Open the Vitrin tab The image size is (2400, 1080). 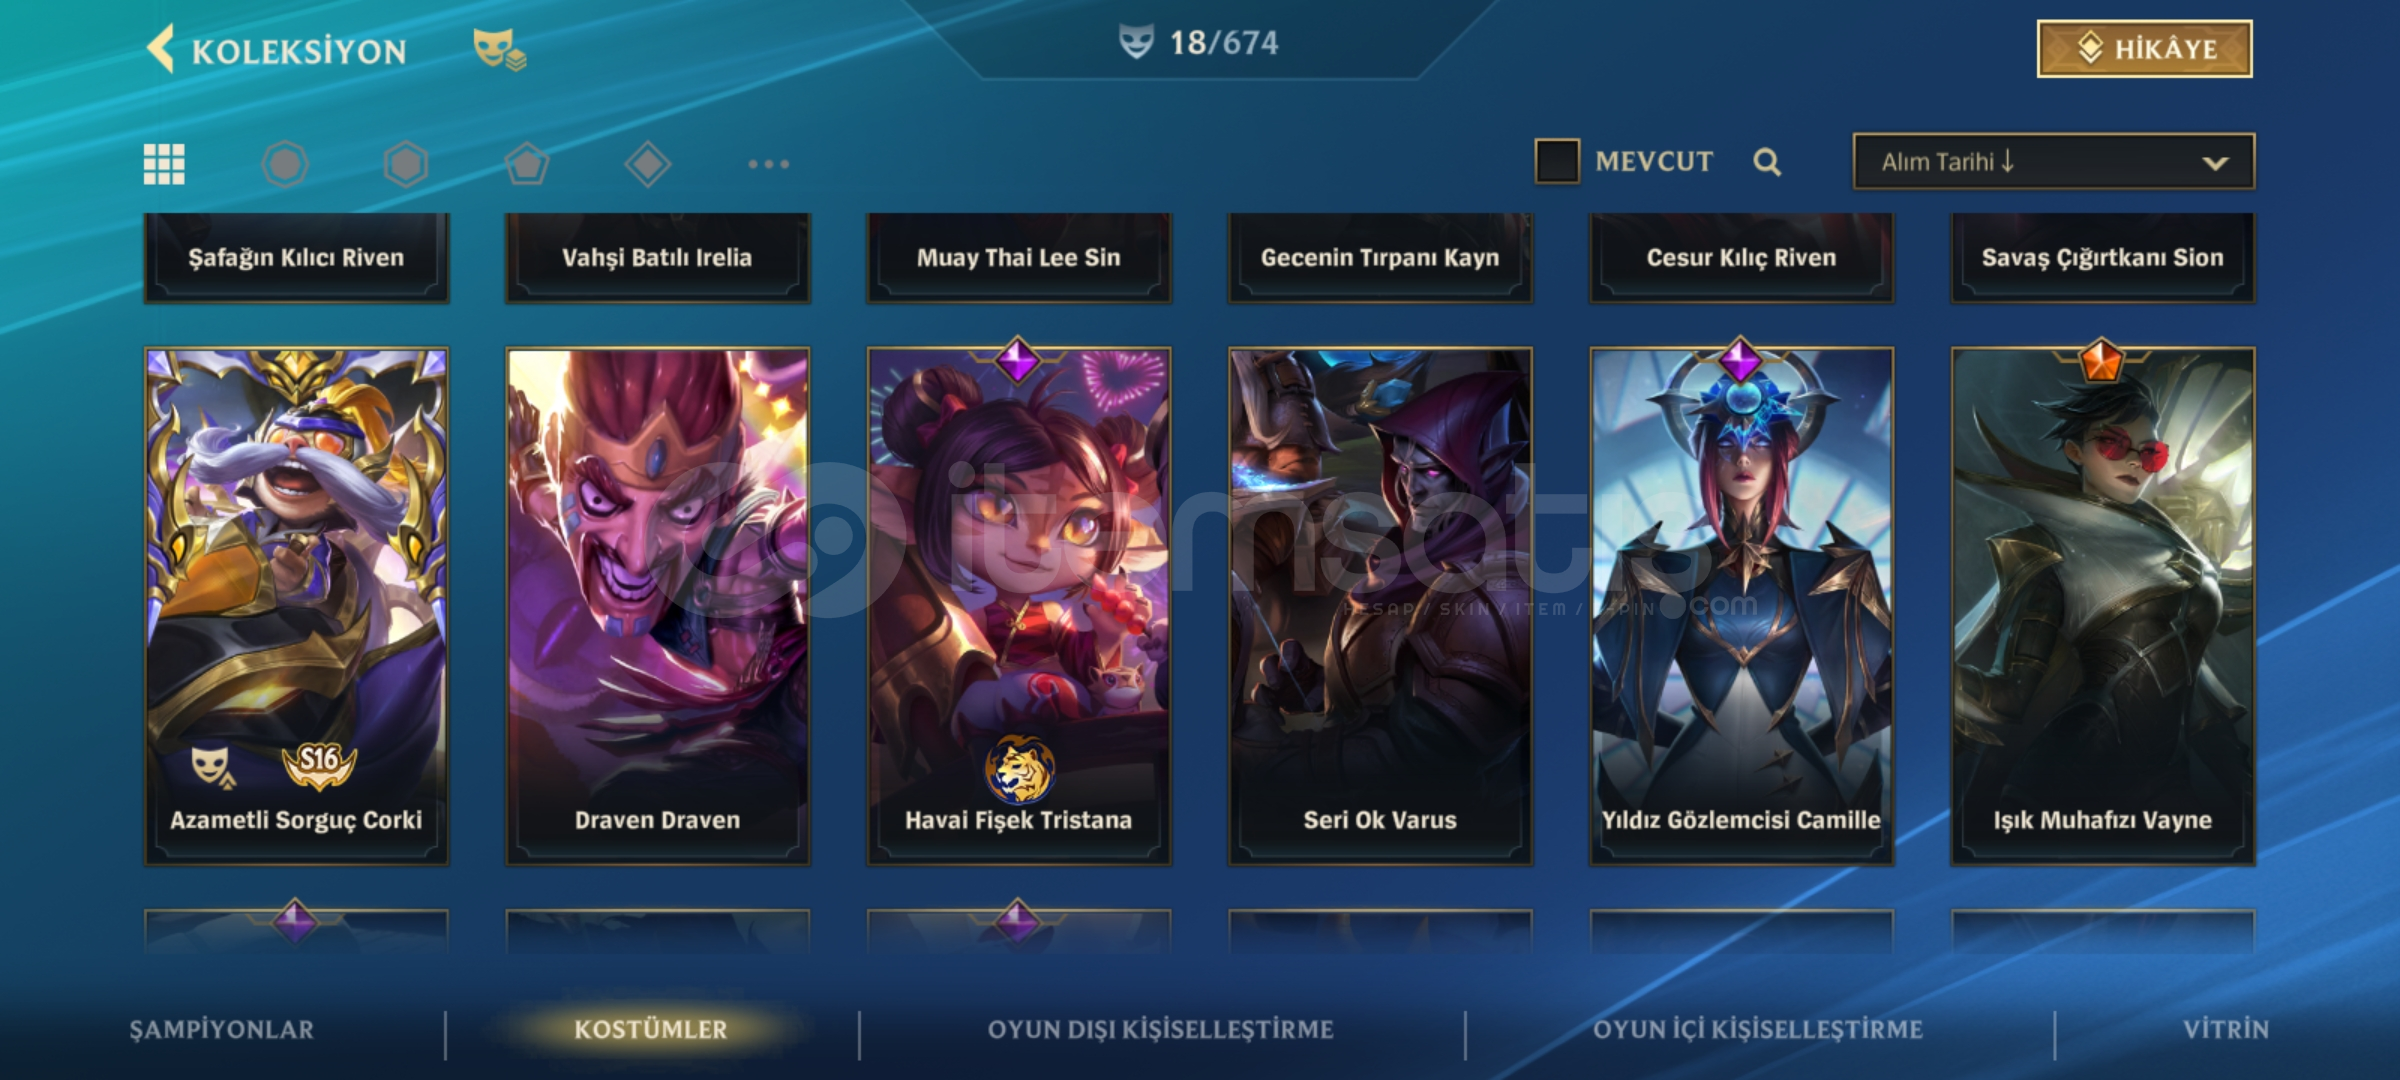tap(2226, 1030)
